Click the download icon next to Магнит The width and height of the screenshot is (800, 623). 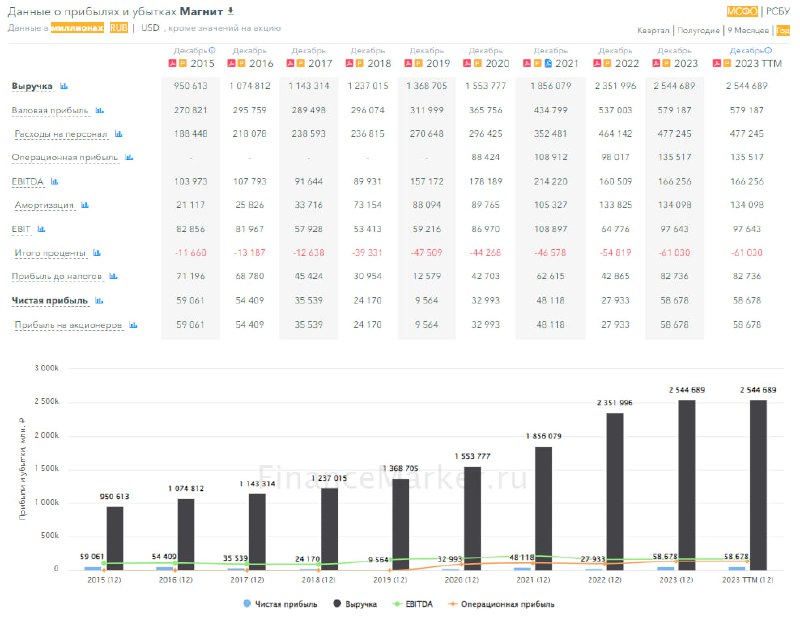point(231,11)
